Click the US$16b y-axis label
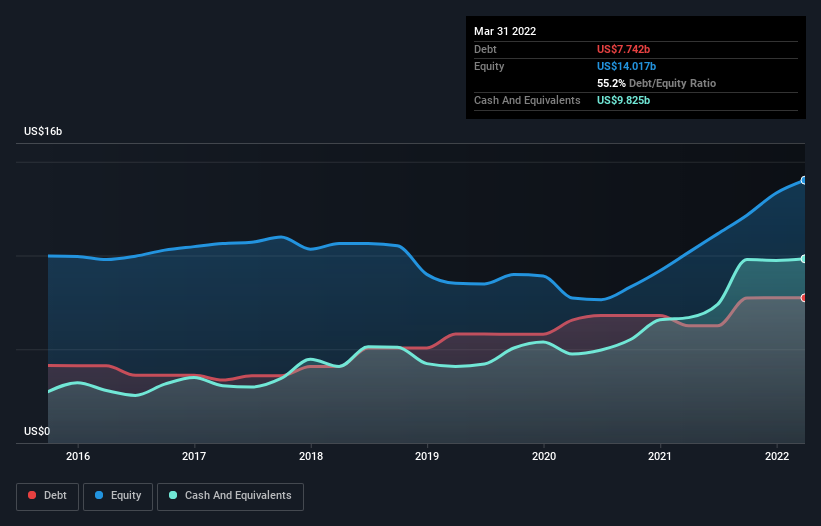Screen dimensions: 821x526 (43, 131)
